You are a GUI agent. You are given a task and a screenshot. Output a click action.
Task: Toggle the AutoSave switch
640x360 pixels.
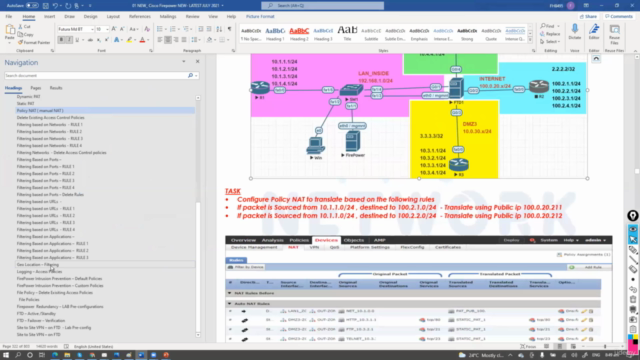[32, 6]
